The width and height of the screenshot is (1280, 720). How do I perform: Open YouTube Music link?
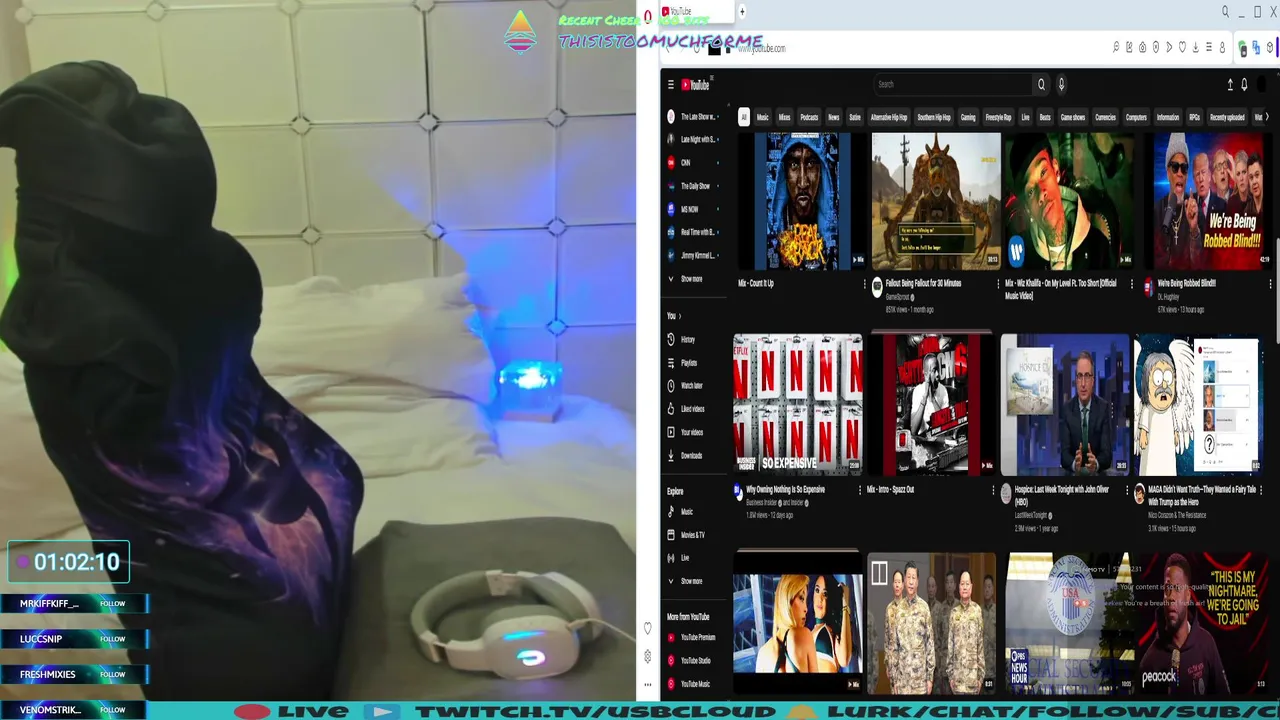tap(695, 684)
